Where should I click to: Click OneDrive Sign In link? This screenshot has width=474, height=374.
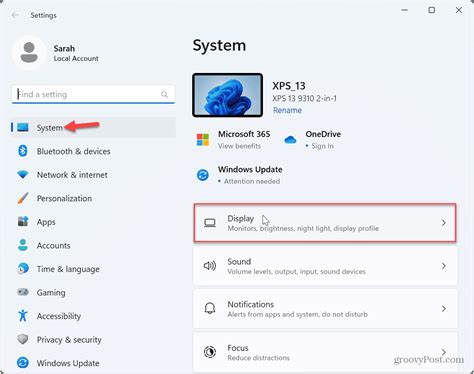(322, 146)
